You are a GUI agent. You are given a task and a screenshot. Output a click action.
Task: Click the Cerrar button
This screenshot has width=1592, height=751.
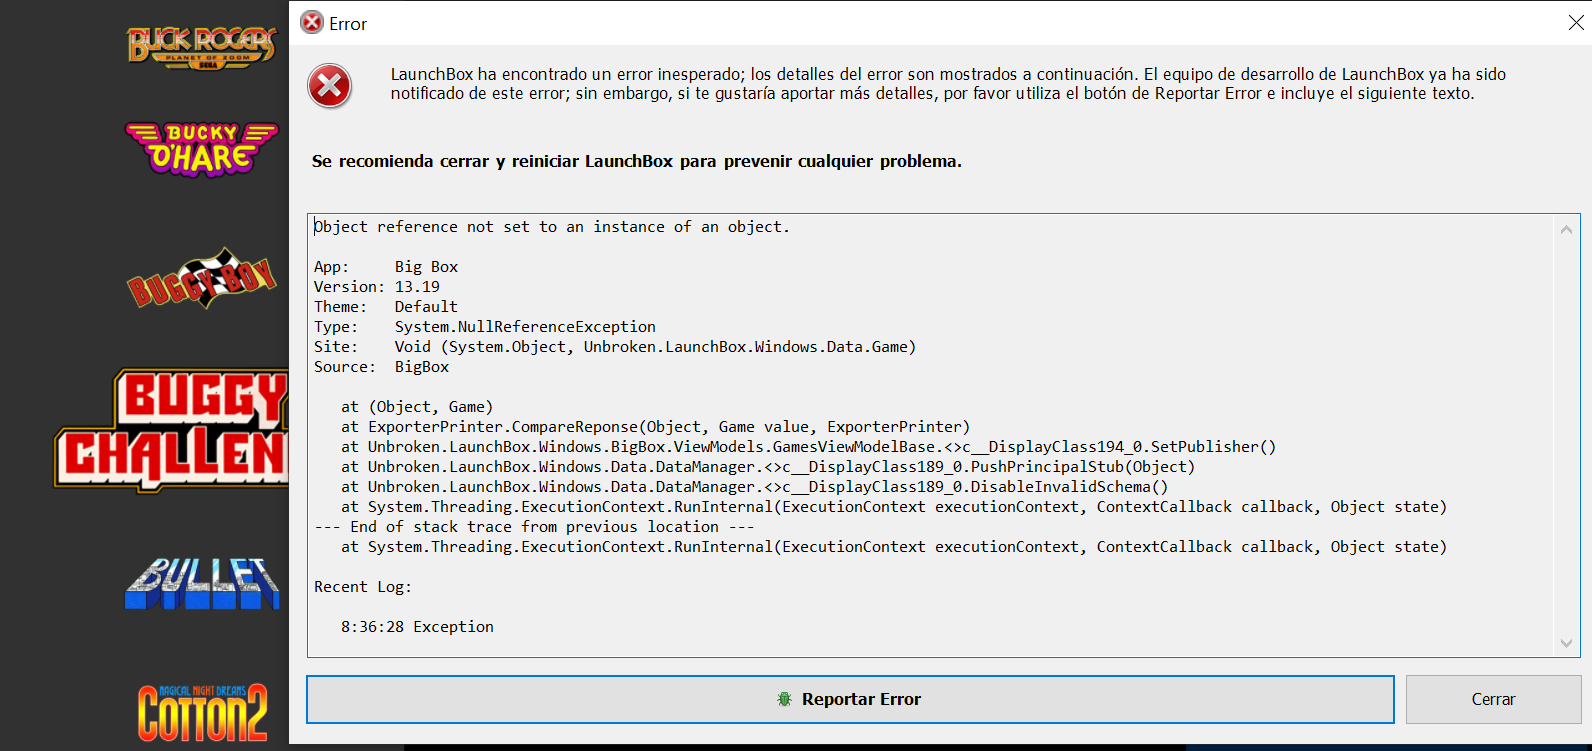click(1493, 699)
